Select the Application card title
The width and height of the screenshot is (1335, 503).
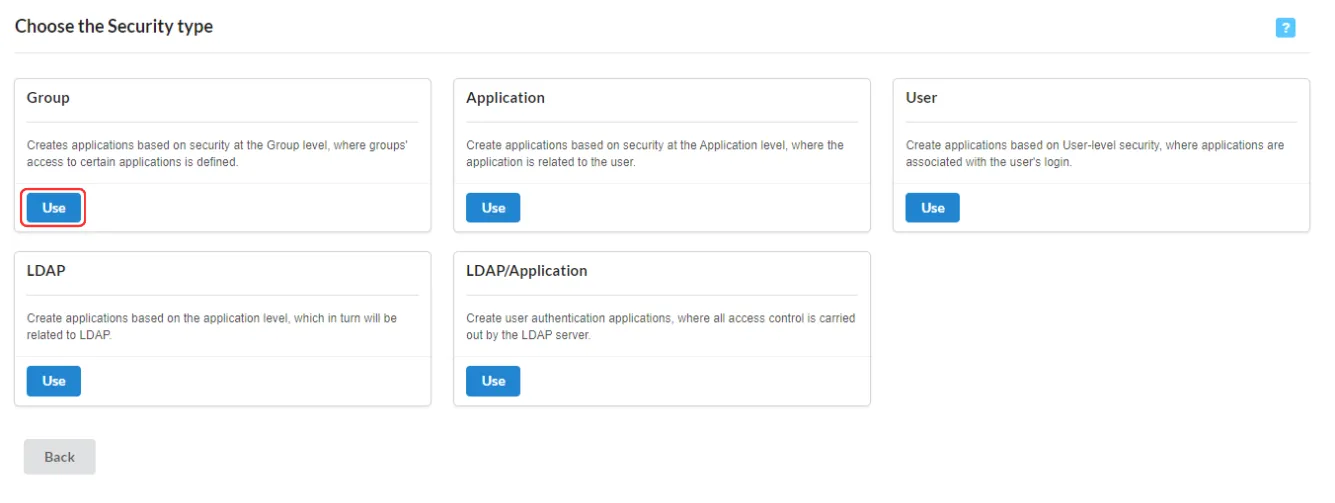pyautogui.click(x=506, y=98)
